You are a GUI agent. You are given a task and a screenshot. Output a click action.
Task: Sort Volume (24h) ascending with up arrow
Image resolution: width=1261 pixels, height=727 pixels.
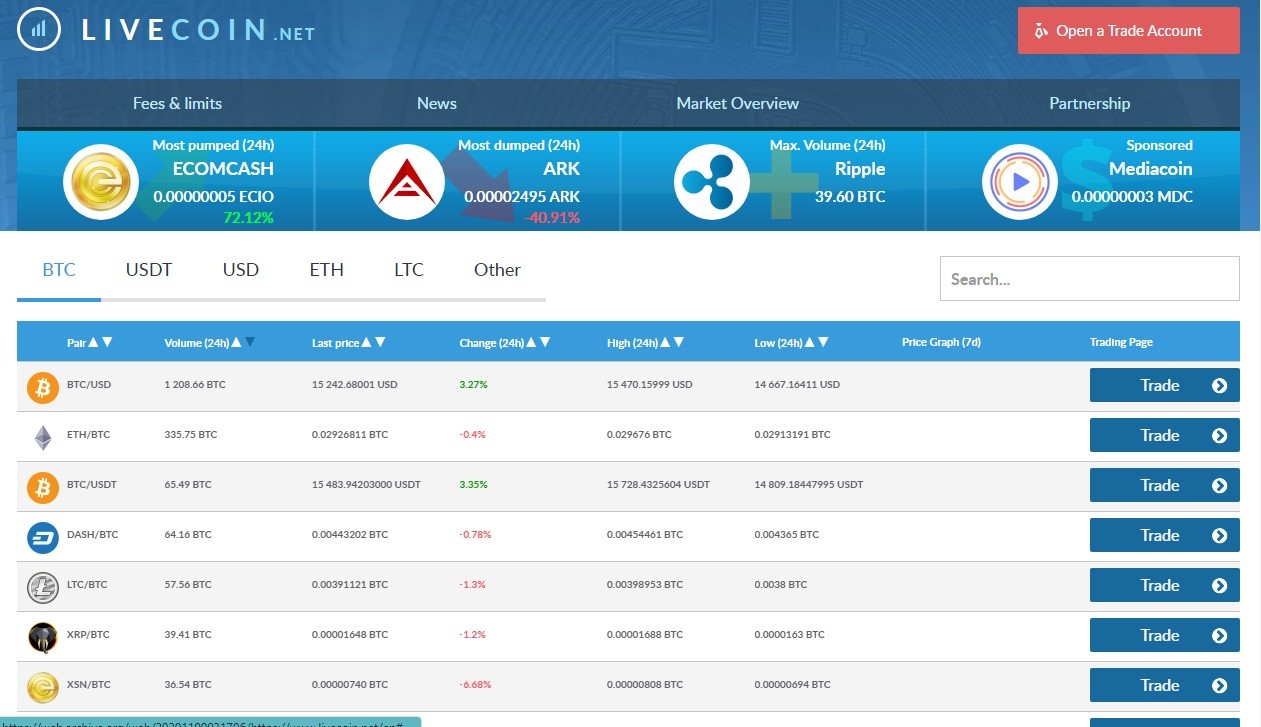point(236,342)
